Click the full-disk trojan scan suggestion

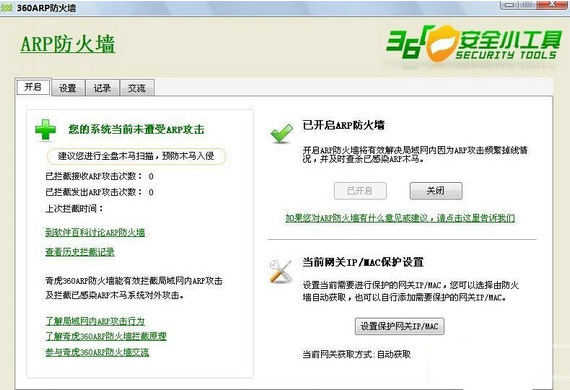click(136, 156)
